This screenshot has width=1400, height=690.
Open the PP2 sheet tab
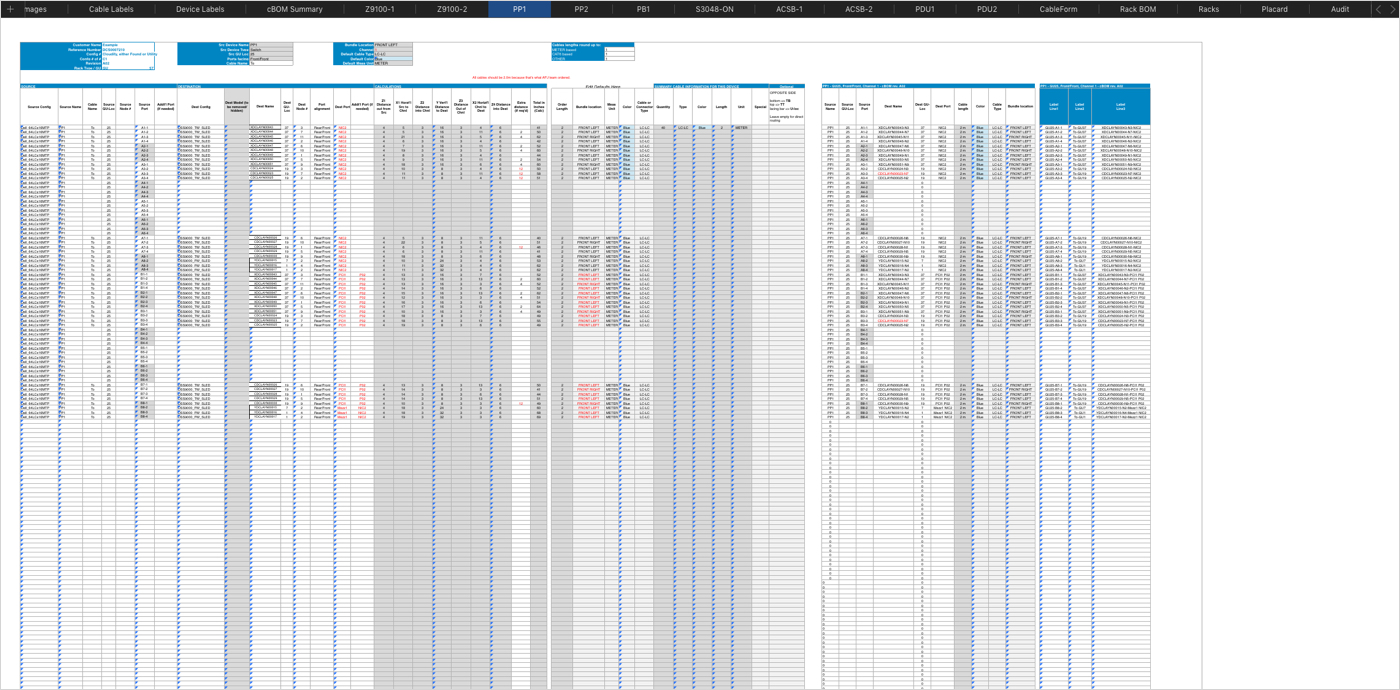coord(581,9)
